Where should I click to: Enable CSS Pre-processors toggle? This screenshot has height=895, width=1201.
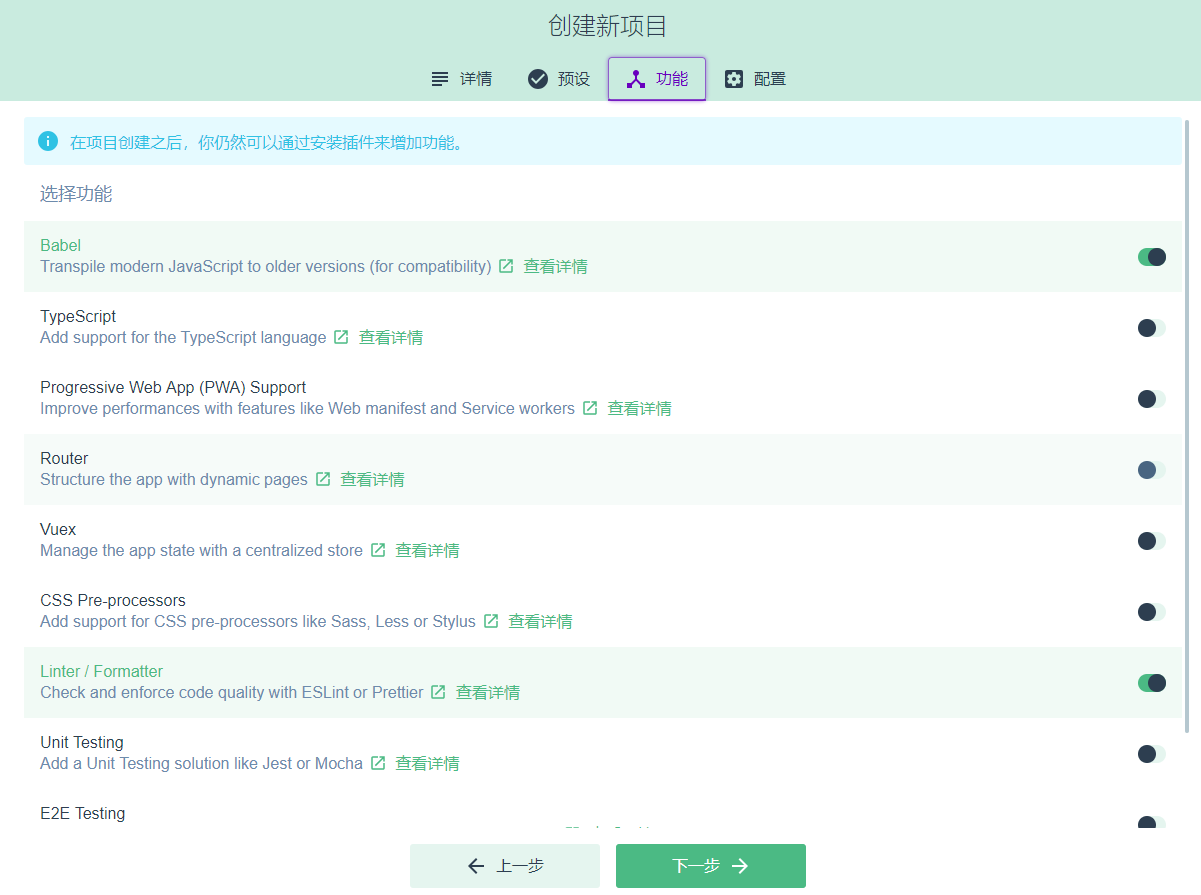pyautogui.click(x=1152, y=612)
